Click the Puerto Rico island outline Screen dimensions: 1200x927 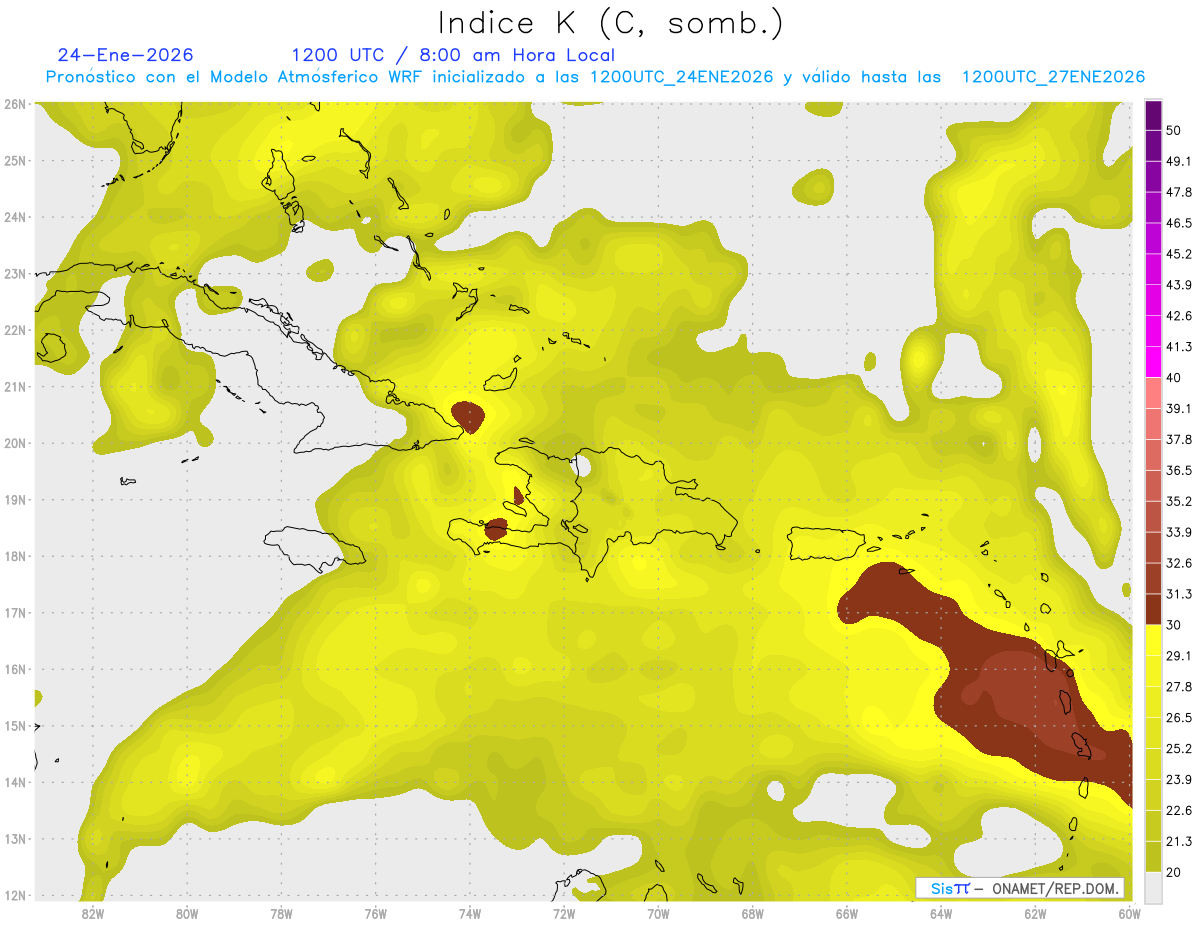pyautogui.click(x=826, y=542)
